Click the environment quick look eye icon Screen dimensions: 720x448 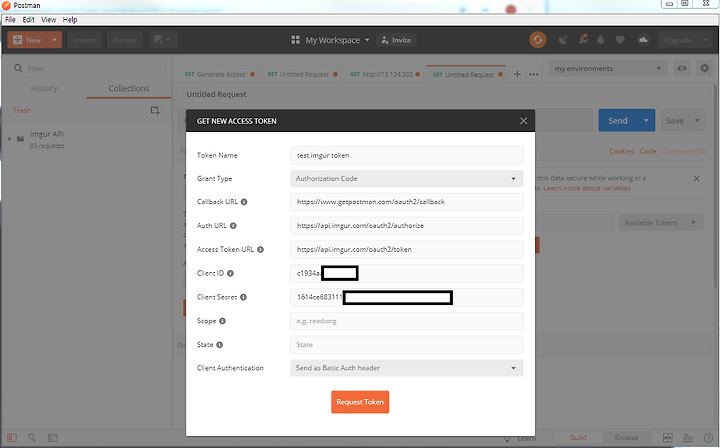tap(682, 68)
